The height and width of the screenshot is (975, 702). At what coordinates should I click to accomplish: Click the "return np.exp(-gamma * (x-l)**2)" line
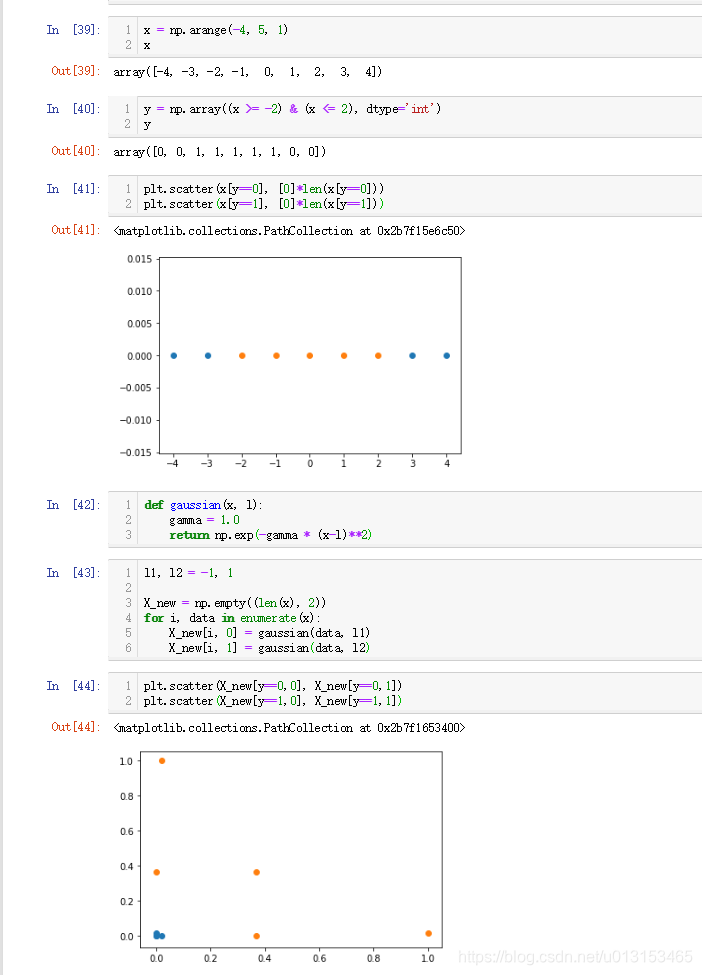point(270,535)
